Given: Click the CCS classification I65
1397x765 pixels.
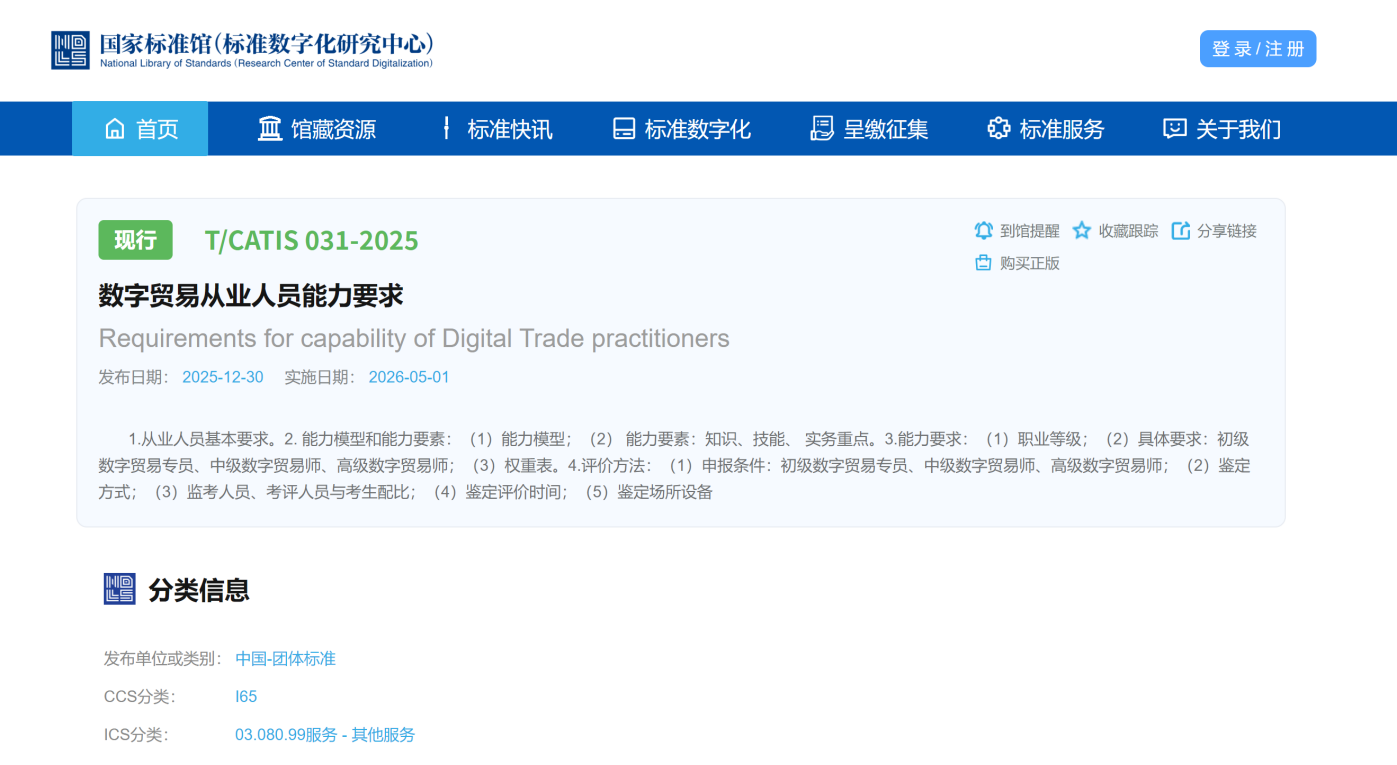Looking at the screenshot, I should [246, 696].
